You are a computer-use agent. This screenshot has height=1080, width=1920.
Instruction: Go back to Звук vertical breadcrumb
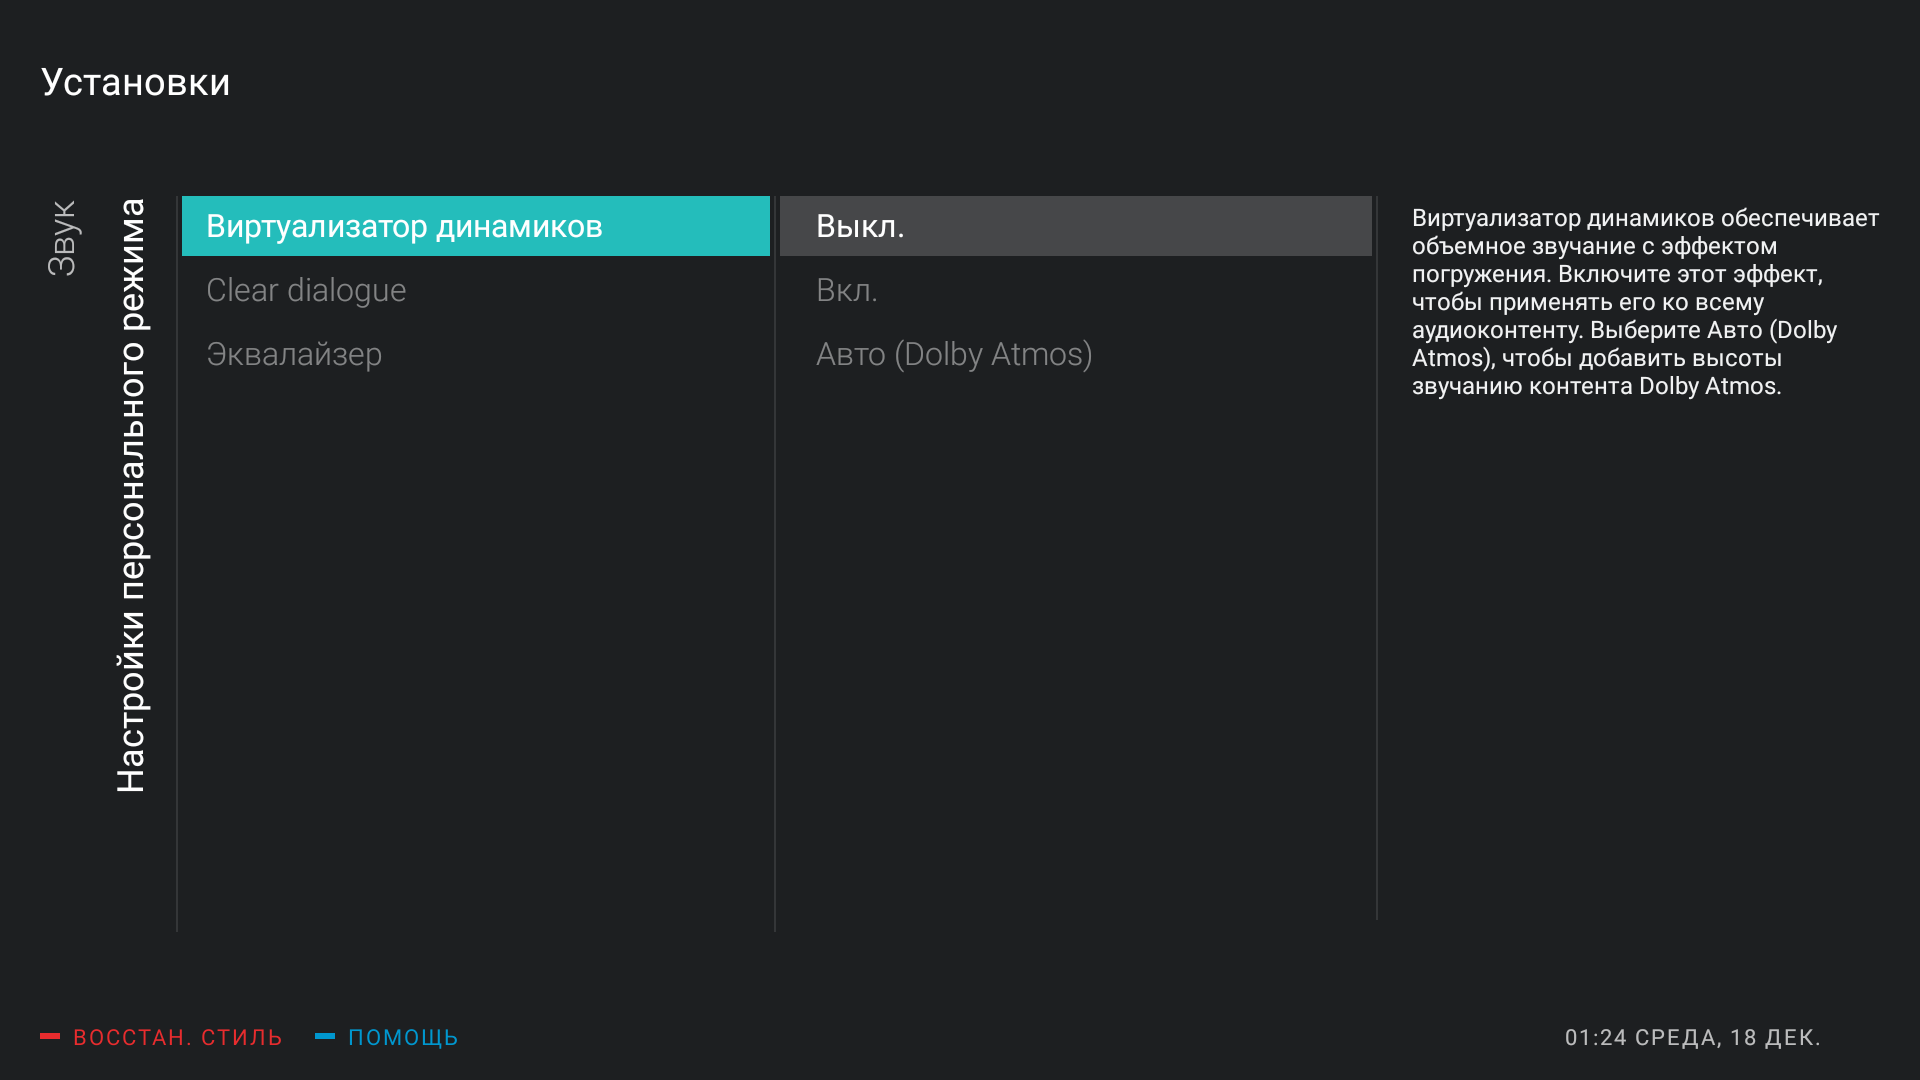pos(62,238)
